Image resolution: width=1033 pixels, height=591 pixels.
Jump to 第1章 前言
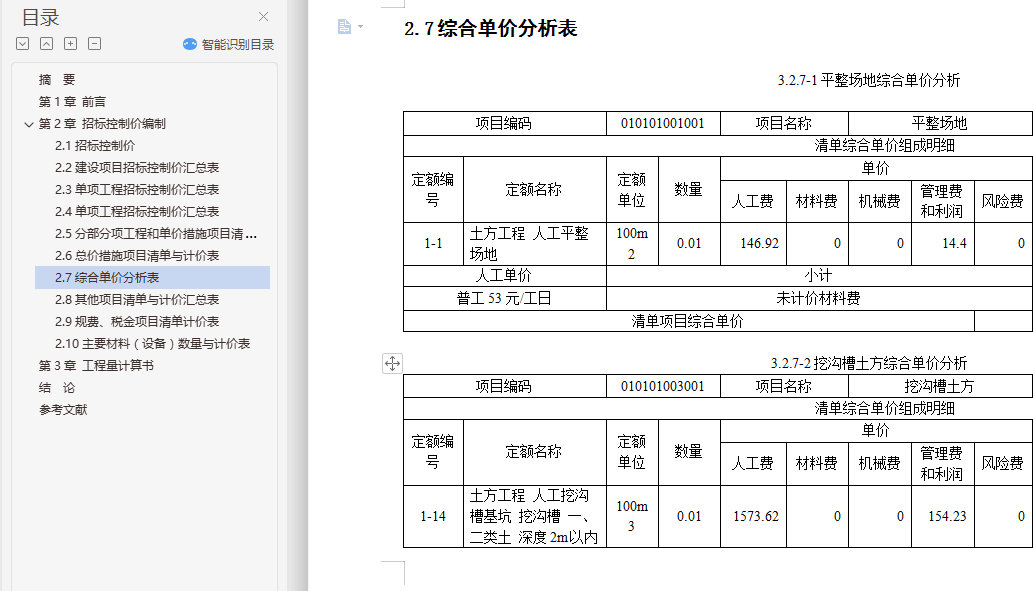pyautogui.click(x=72, y=101)
